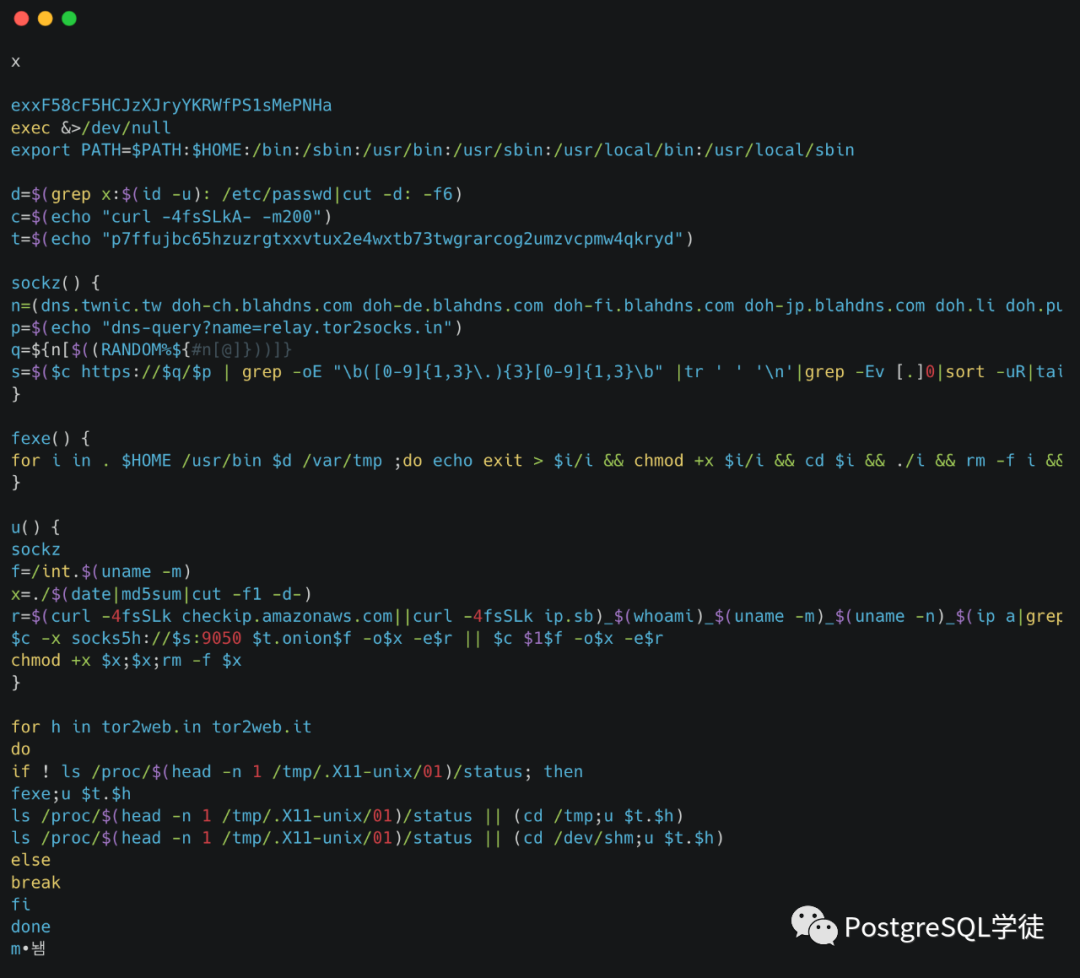The width and height of the screenshot is (1080, 978).
Task: Select the string "exxF58cF5HCJzXJryYKRWfPS1sMePNHa"
Action: (x=172, y=105)
